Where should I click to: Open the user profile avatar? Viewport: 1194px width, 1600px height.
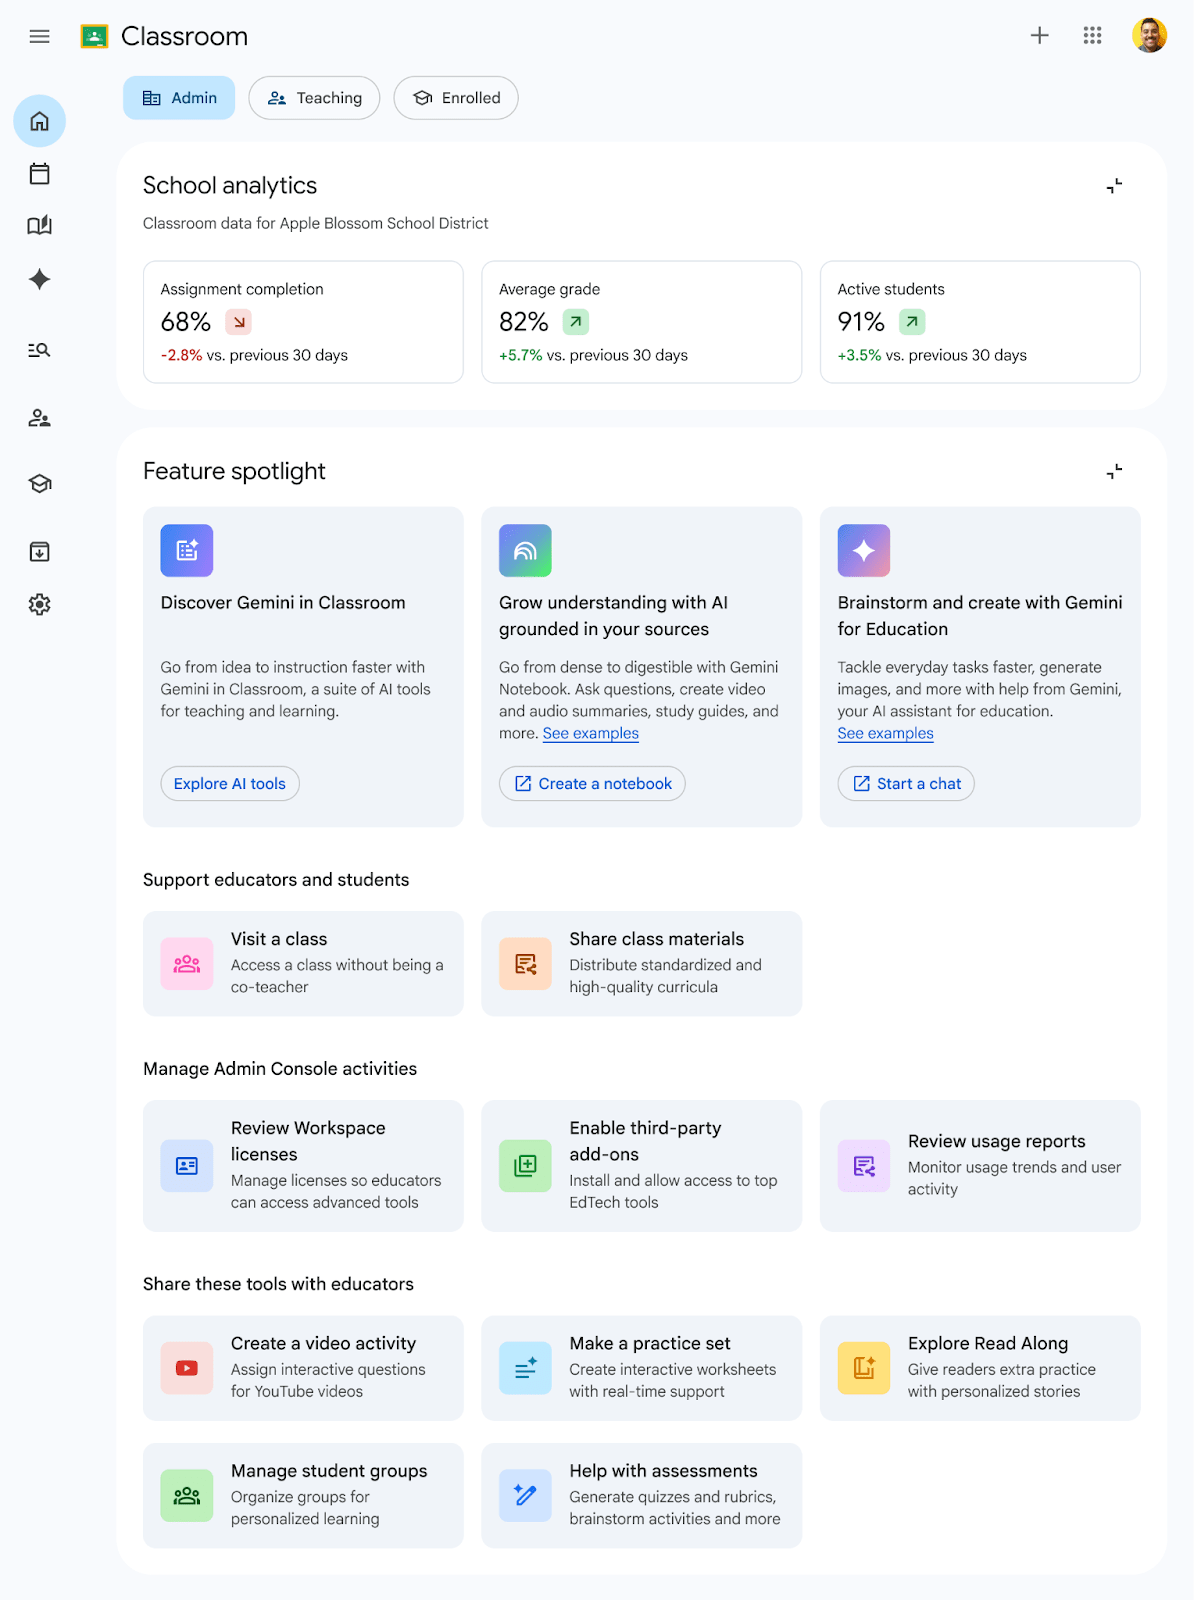(x=1150, y=36)
